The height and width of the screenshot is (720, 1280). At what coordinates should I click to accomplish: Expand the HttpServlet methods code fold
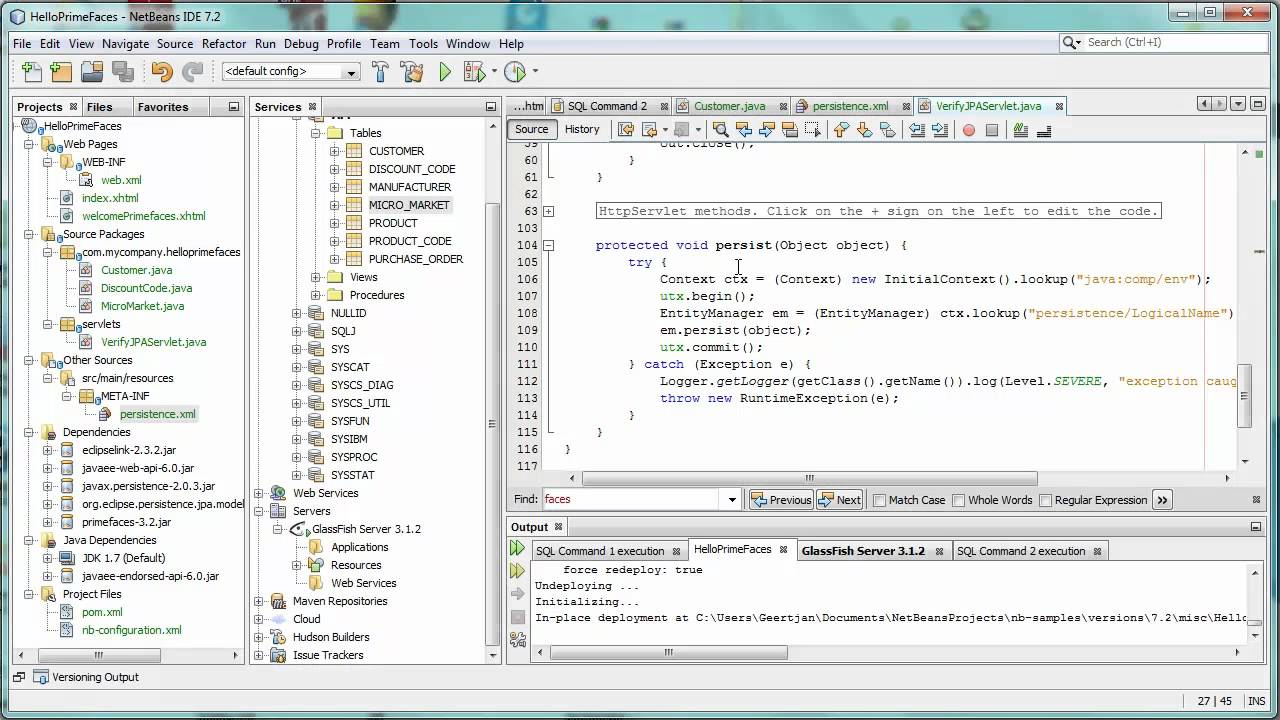(x=548, y=211)
